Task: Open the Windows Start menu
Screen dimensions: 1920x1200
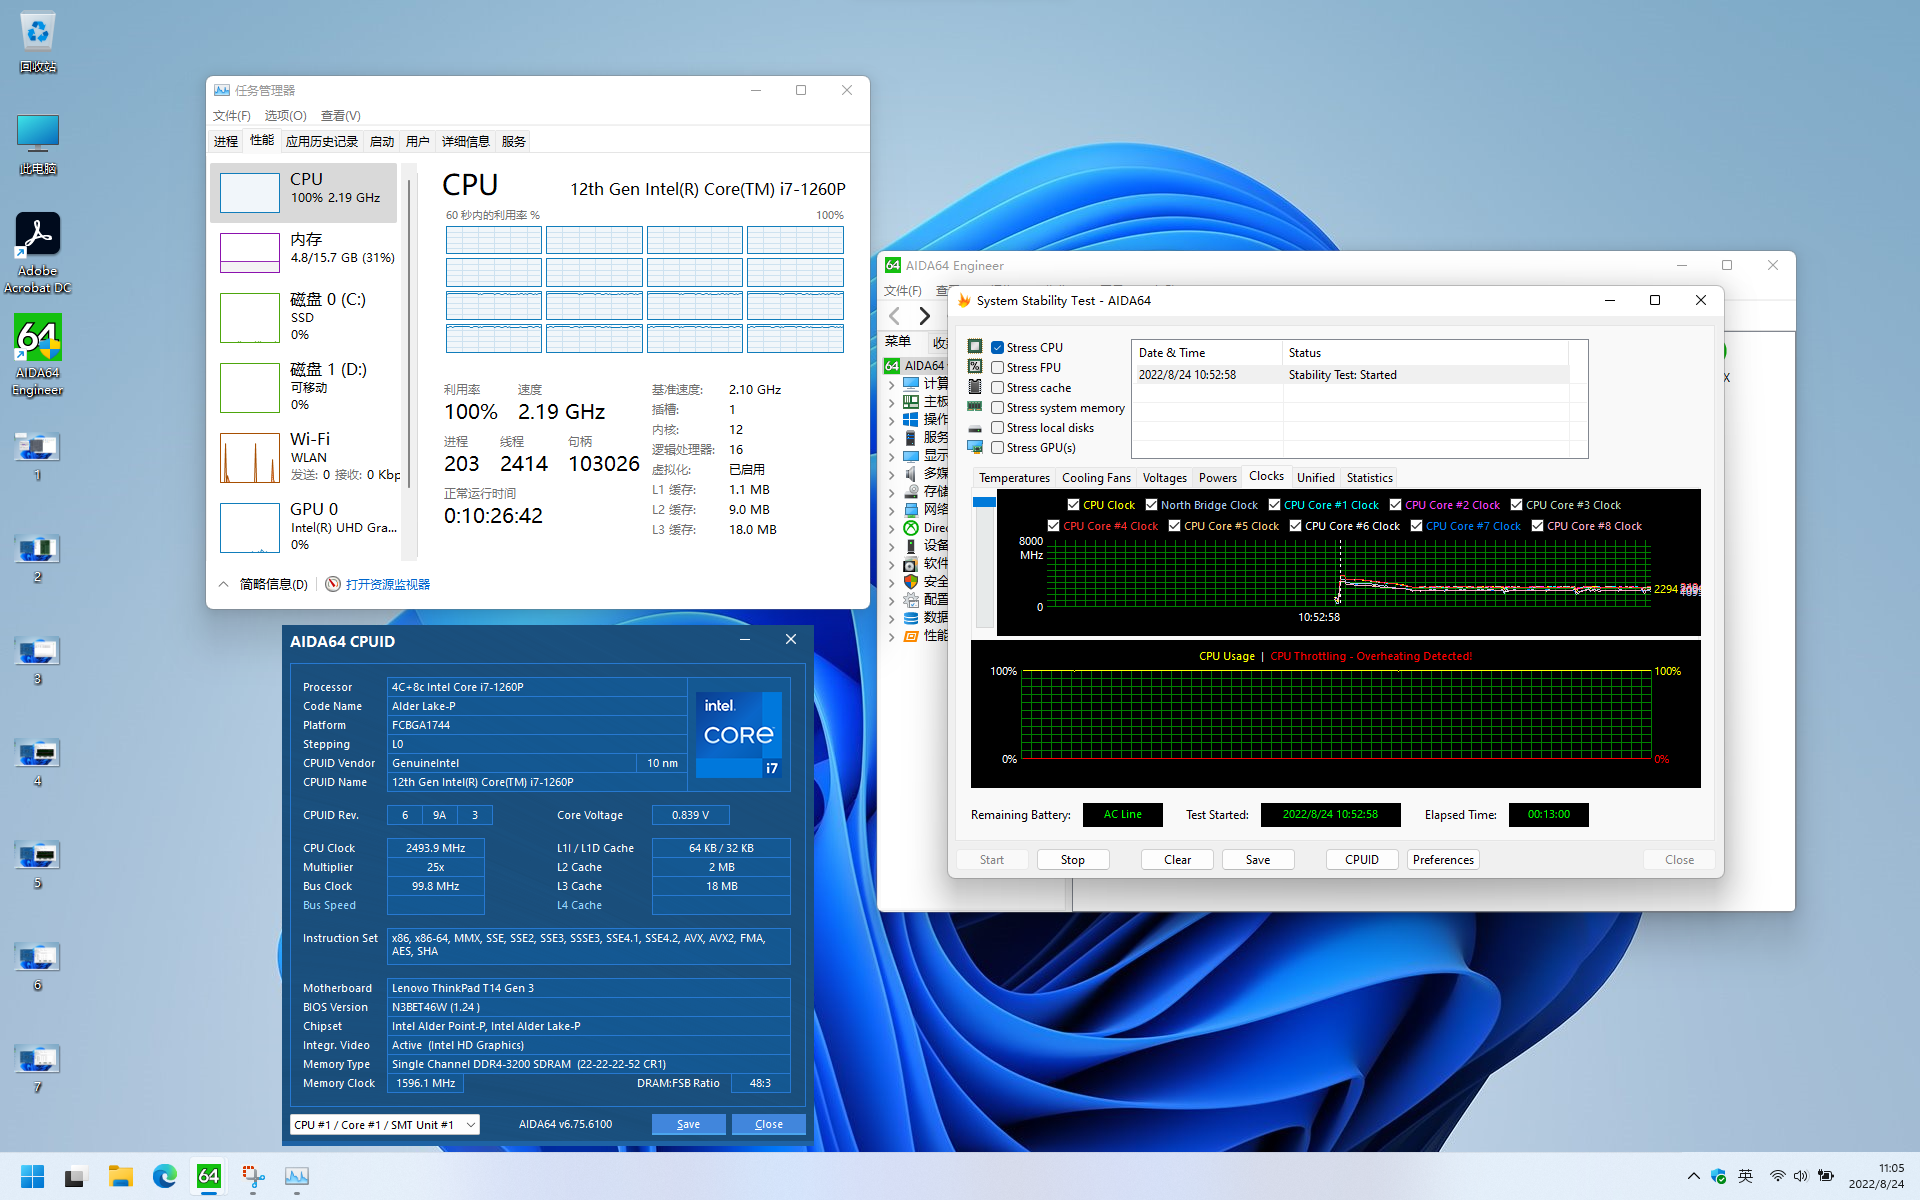Action: pyautogui.click(x=32, y=1176)
